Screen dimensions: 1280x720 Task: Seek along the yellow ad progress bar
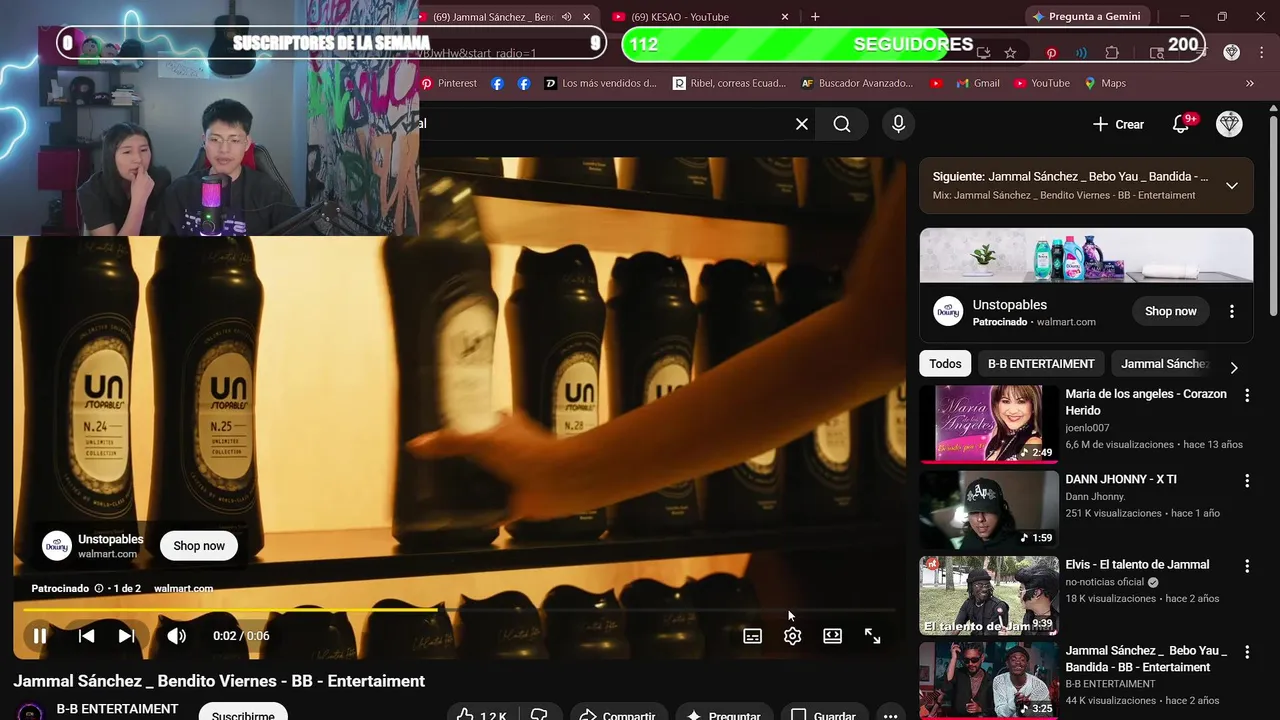[459, 609]
